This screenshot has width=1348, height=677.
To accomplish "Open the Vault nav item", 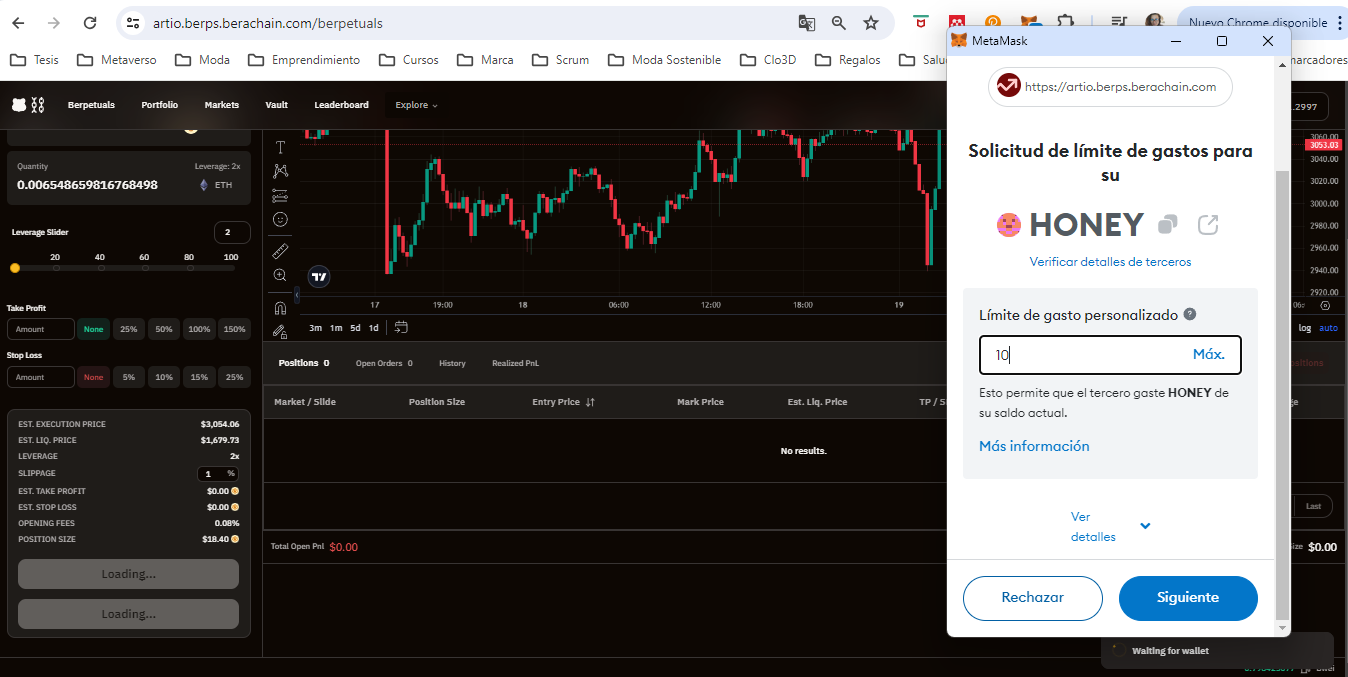I will (277, 105).
